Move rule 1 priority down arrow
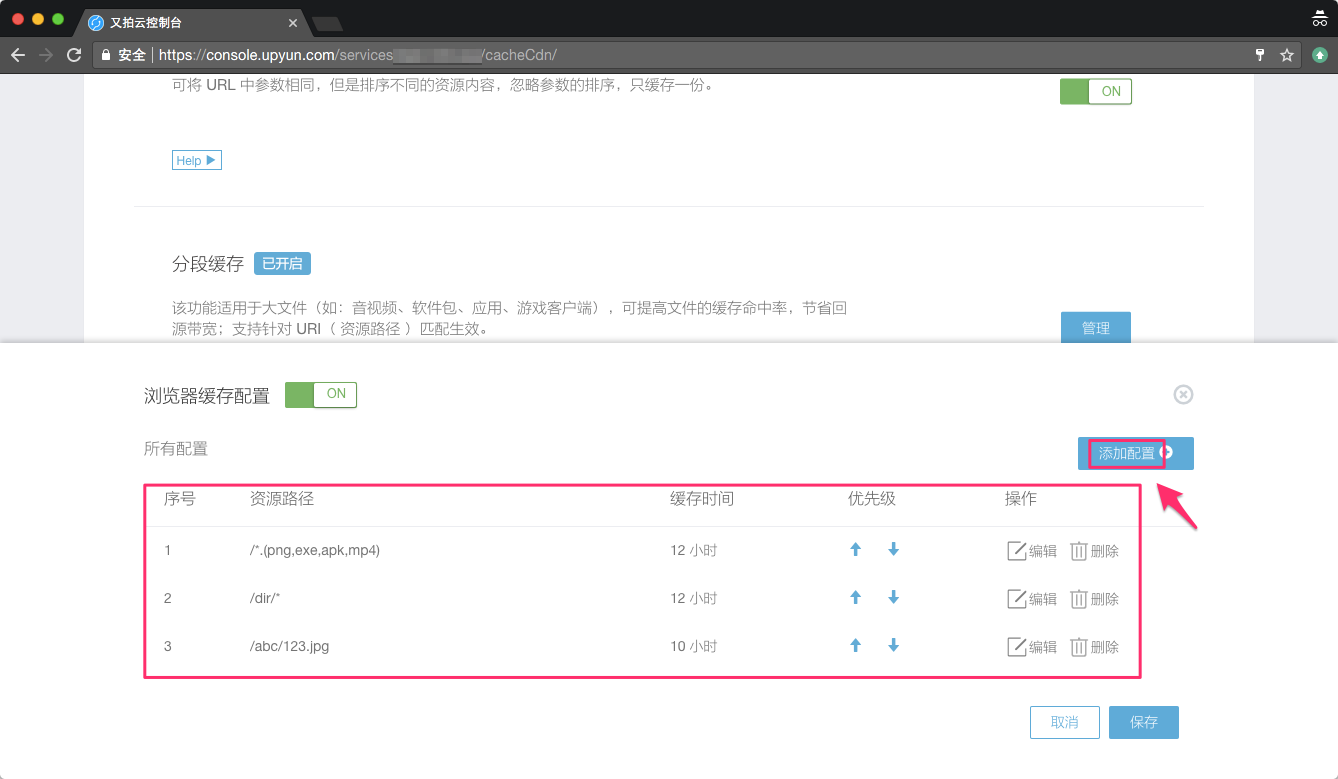This screenshot has width=1338, height=779. 893,549
